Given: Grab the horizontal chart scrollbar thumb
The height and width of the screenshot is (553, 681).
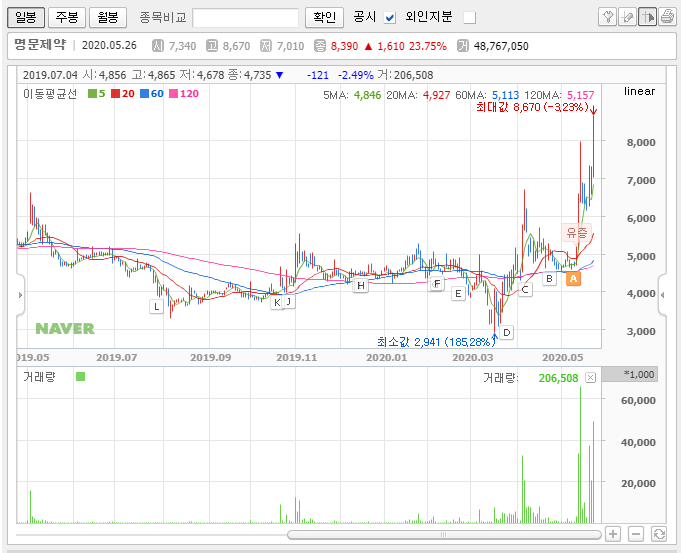Looking at the screenshot, I should click(444, 534).
